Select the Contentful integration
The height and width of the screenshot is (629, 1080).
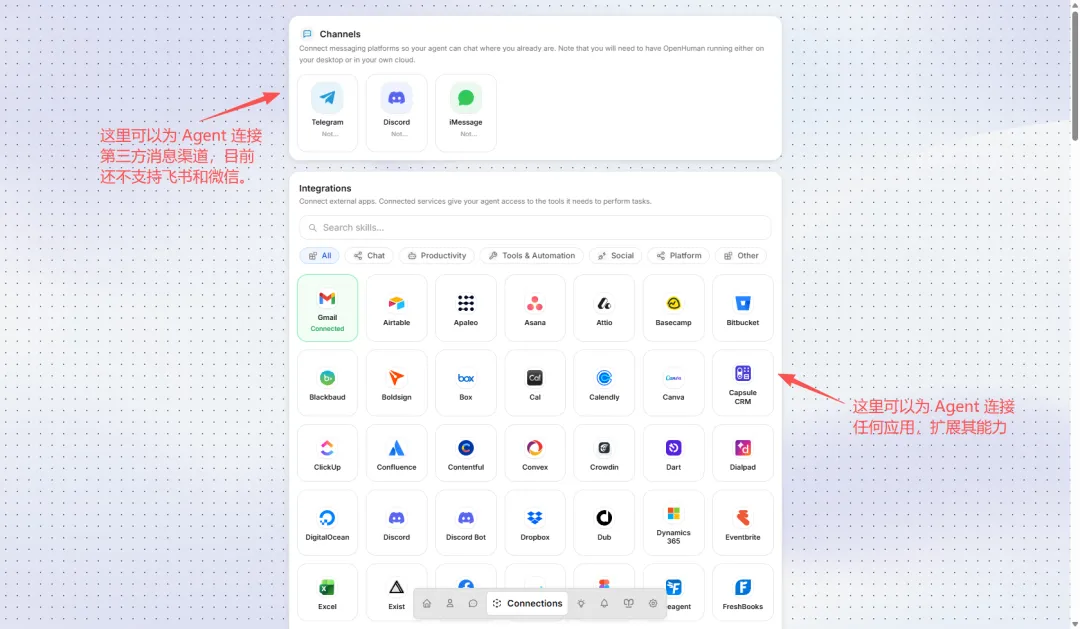466,453
